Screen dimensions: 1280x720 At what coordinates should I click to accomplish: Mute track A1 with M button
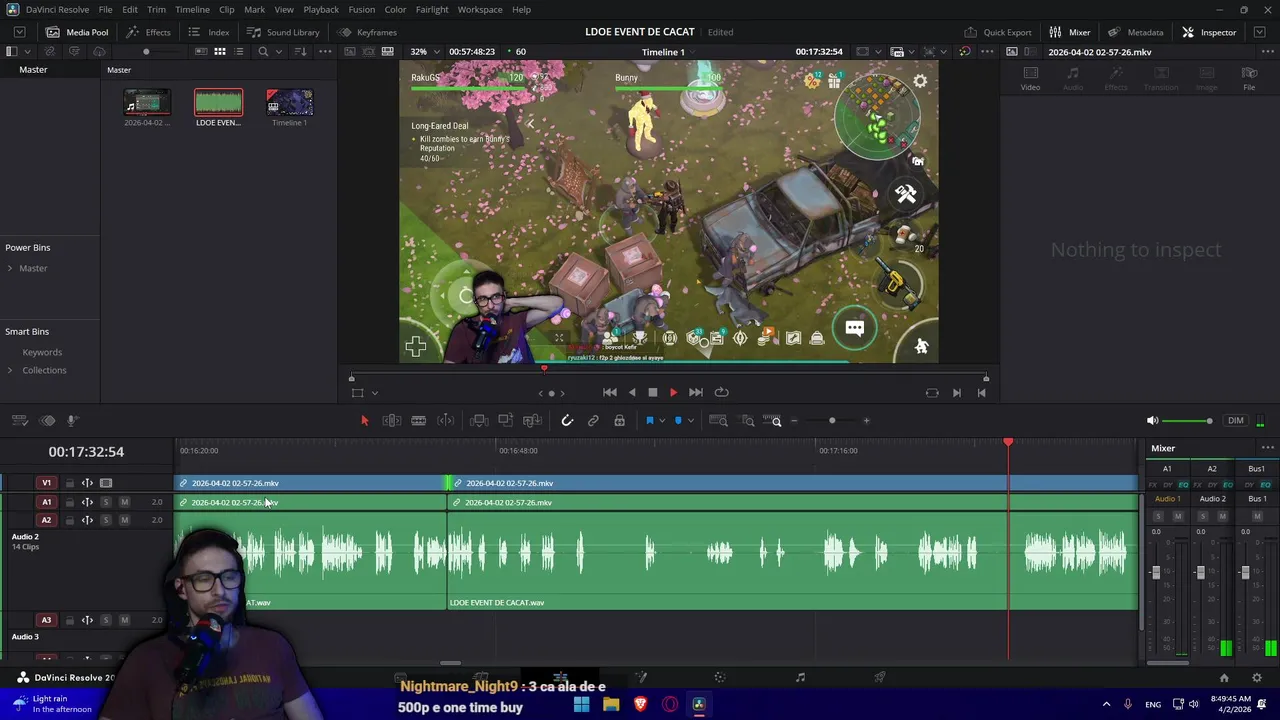pos(124,502)
